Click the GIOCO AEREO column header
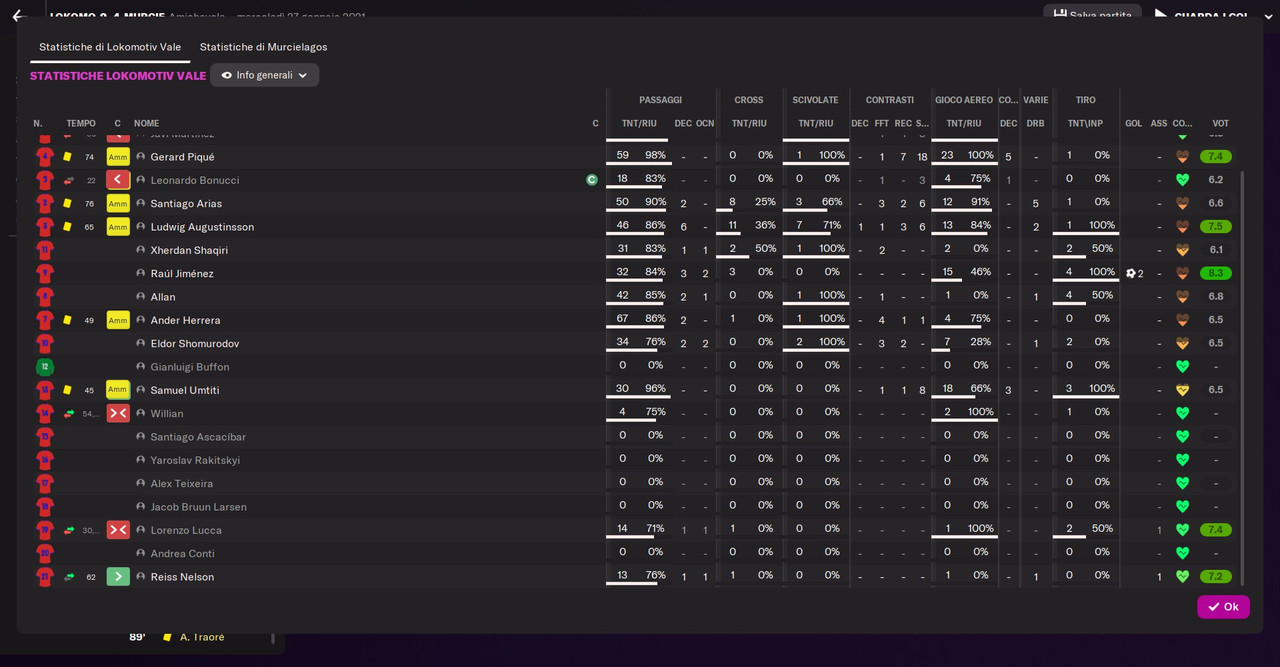 [964, 100]
